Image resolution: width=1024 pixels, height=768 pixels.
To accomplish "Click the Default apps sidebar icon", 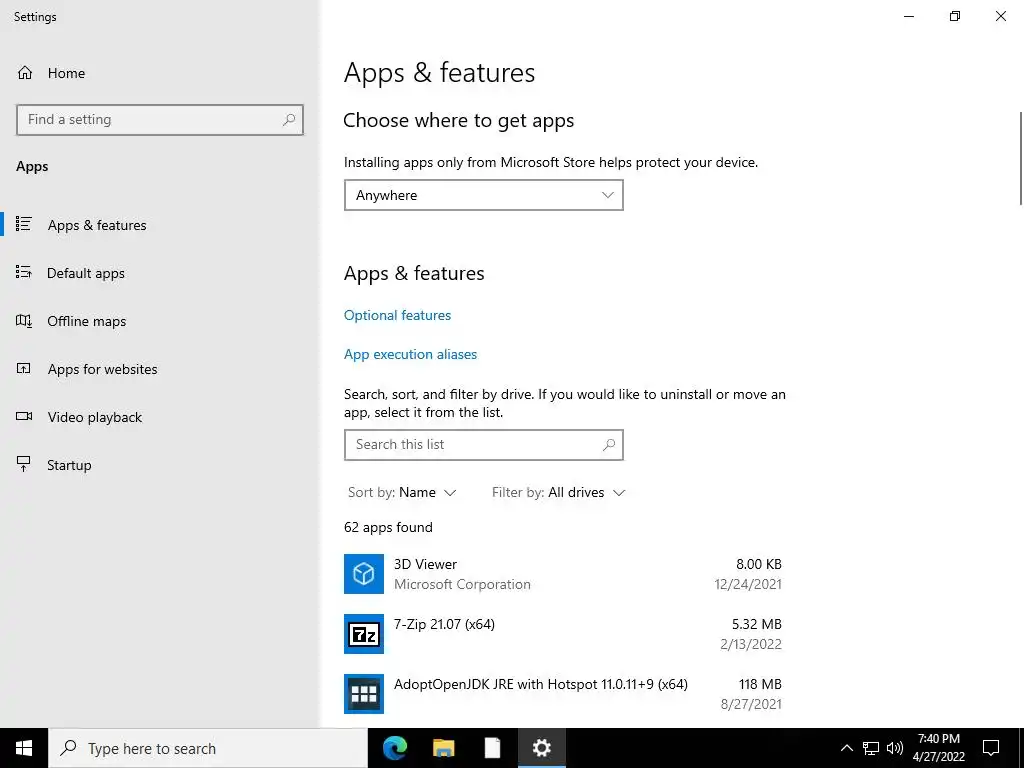I will [x=24, y=272].
